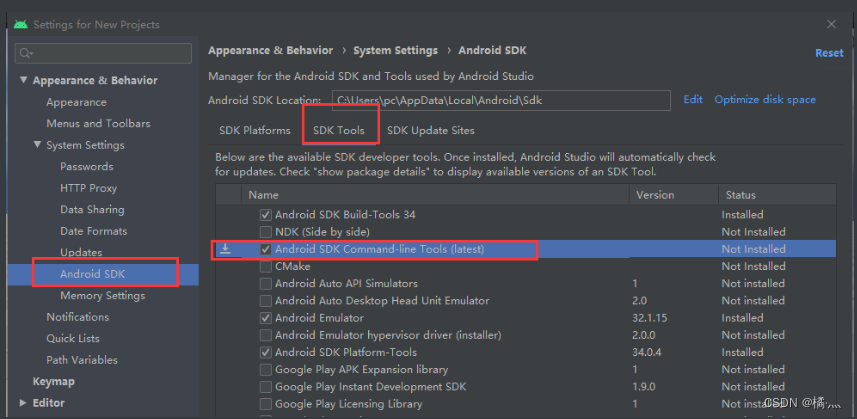The image size is (857, 419).
Task: Open the SDK Update Sites tab
Action: (x=431, y=131)
